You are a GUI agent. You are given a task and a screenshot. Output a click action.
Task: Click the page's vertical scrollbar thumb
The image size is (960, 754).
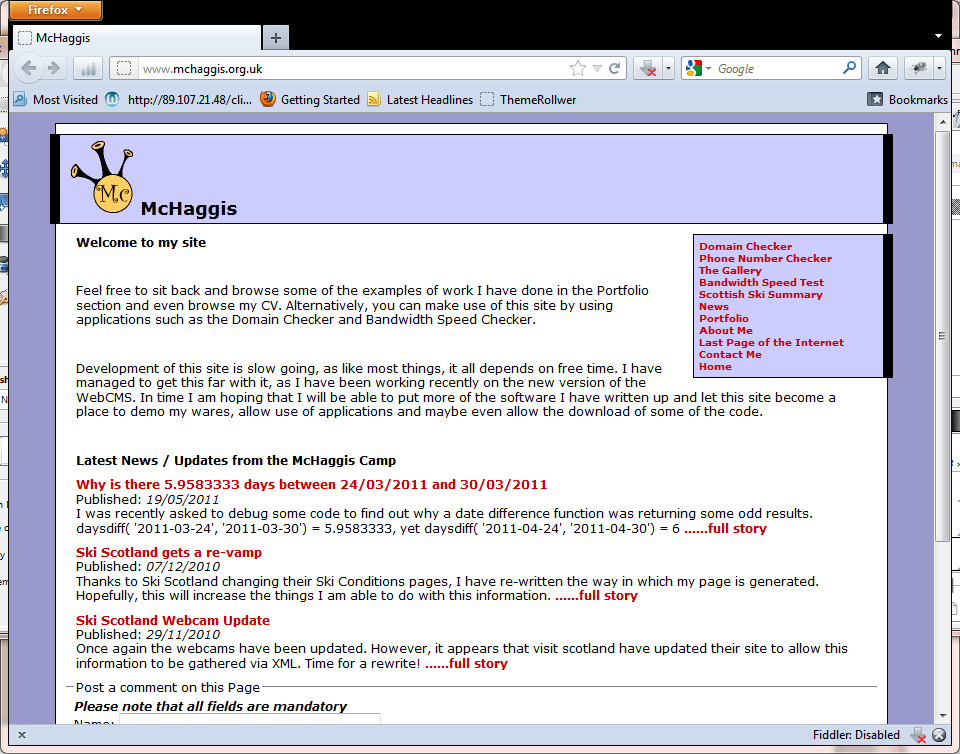(943, 335)
